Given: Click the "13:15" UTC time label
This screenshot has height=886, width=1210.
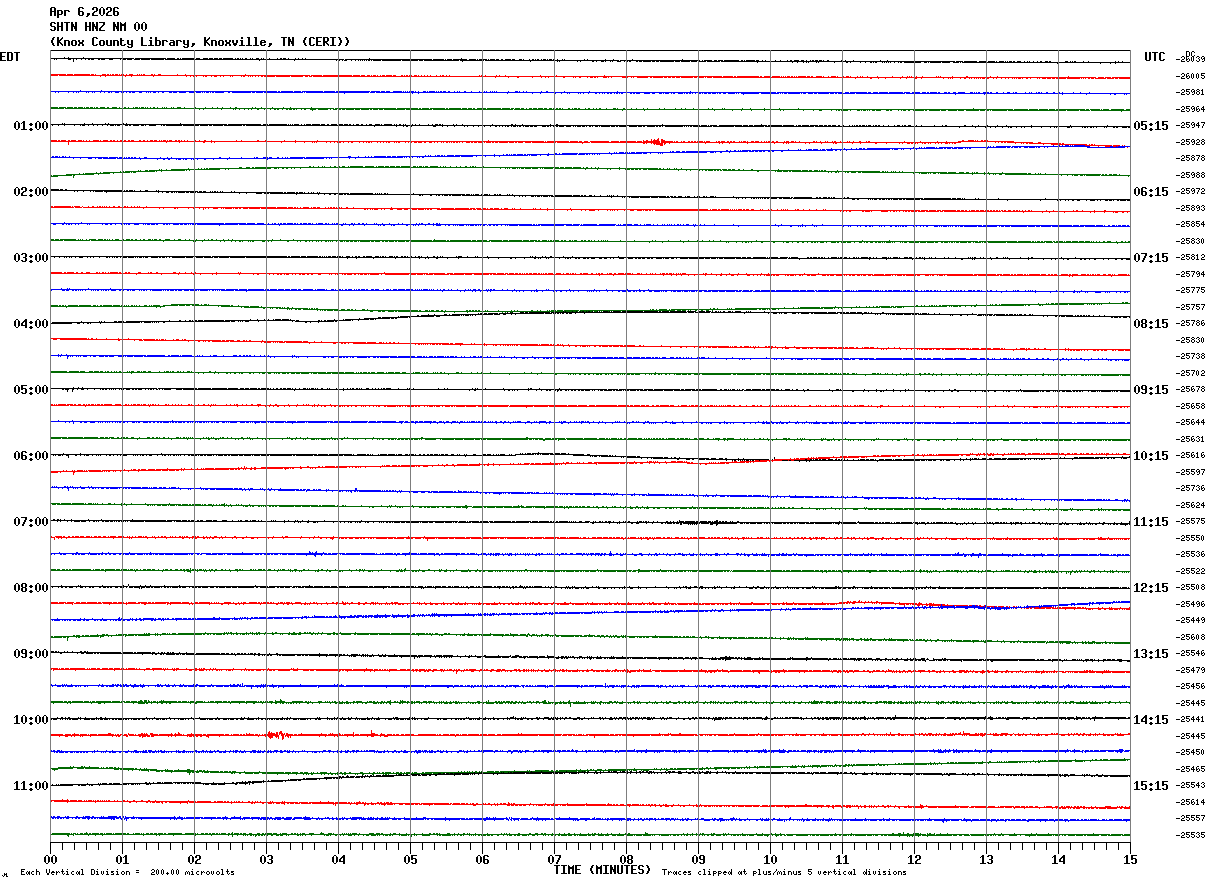Looking at the screenshot, I should [1151, 654].
